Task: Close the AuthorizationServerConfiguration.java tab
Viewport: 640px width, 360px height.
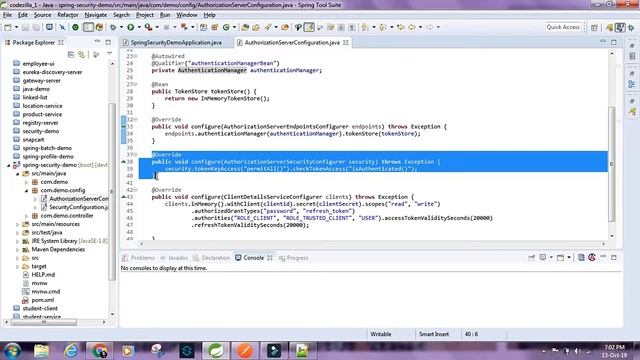Action: 346,42
